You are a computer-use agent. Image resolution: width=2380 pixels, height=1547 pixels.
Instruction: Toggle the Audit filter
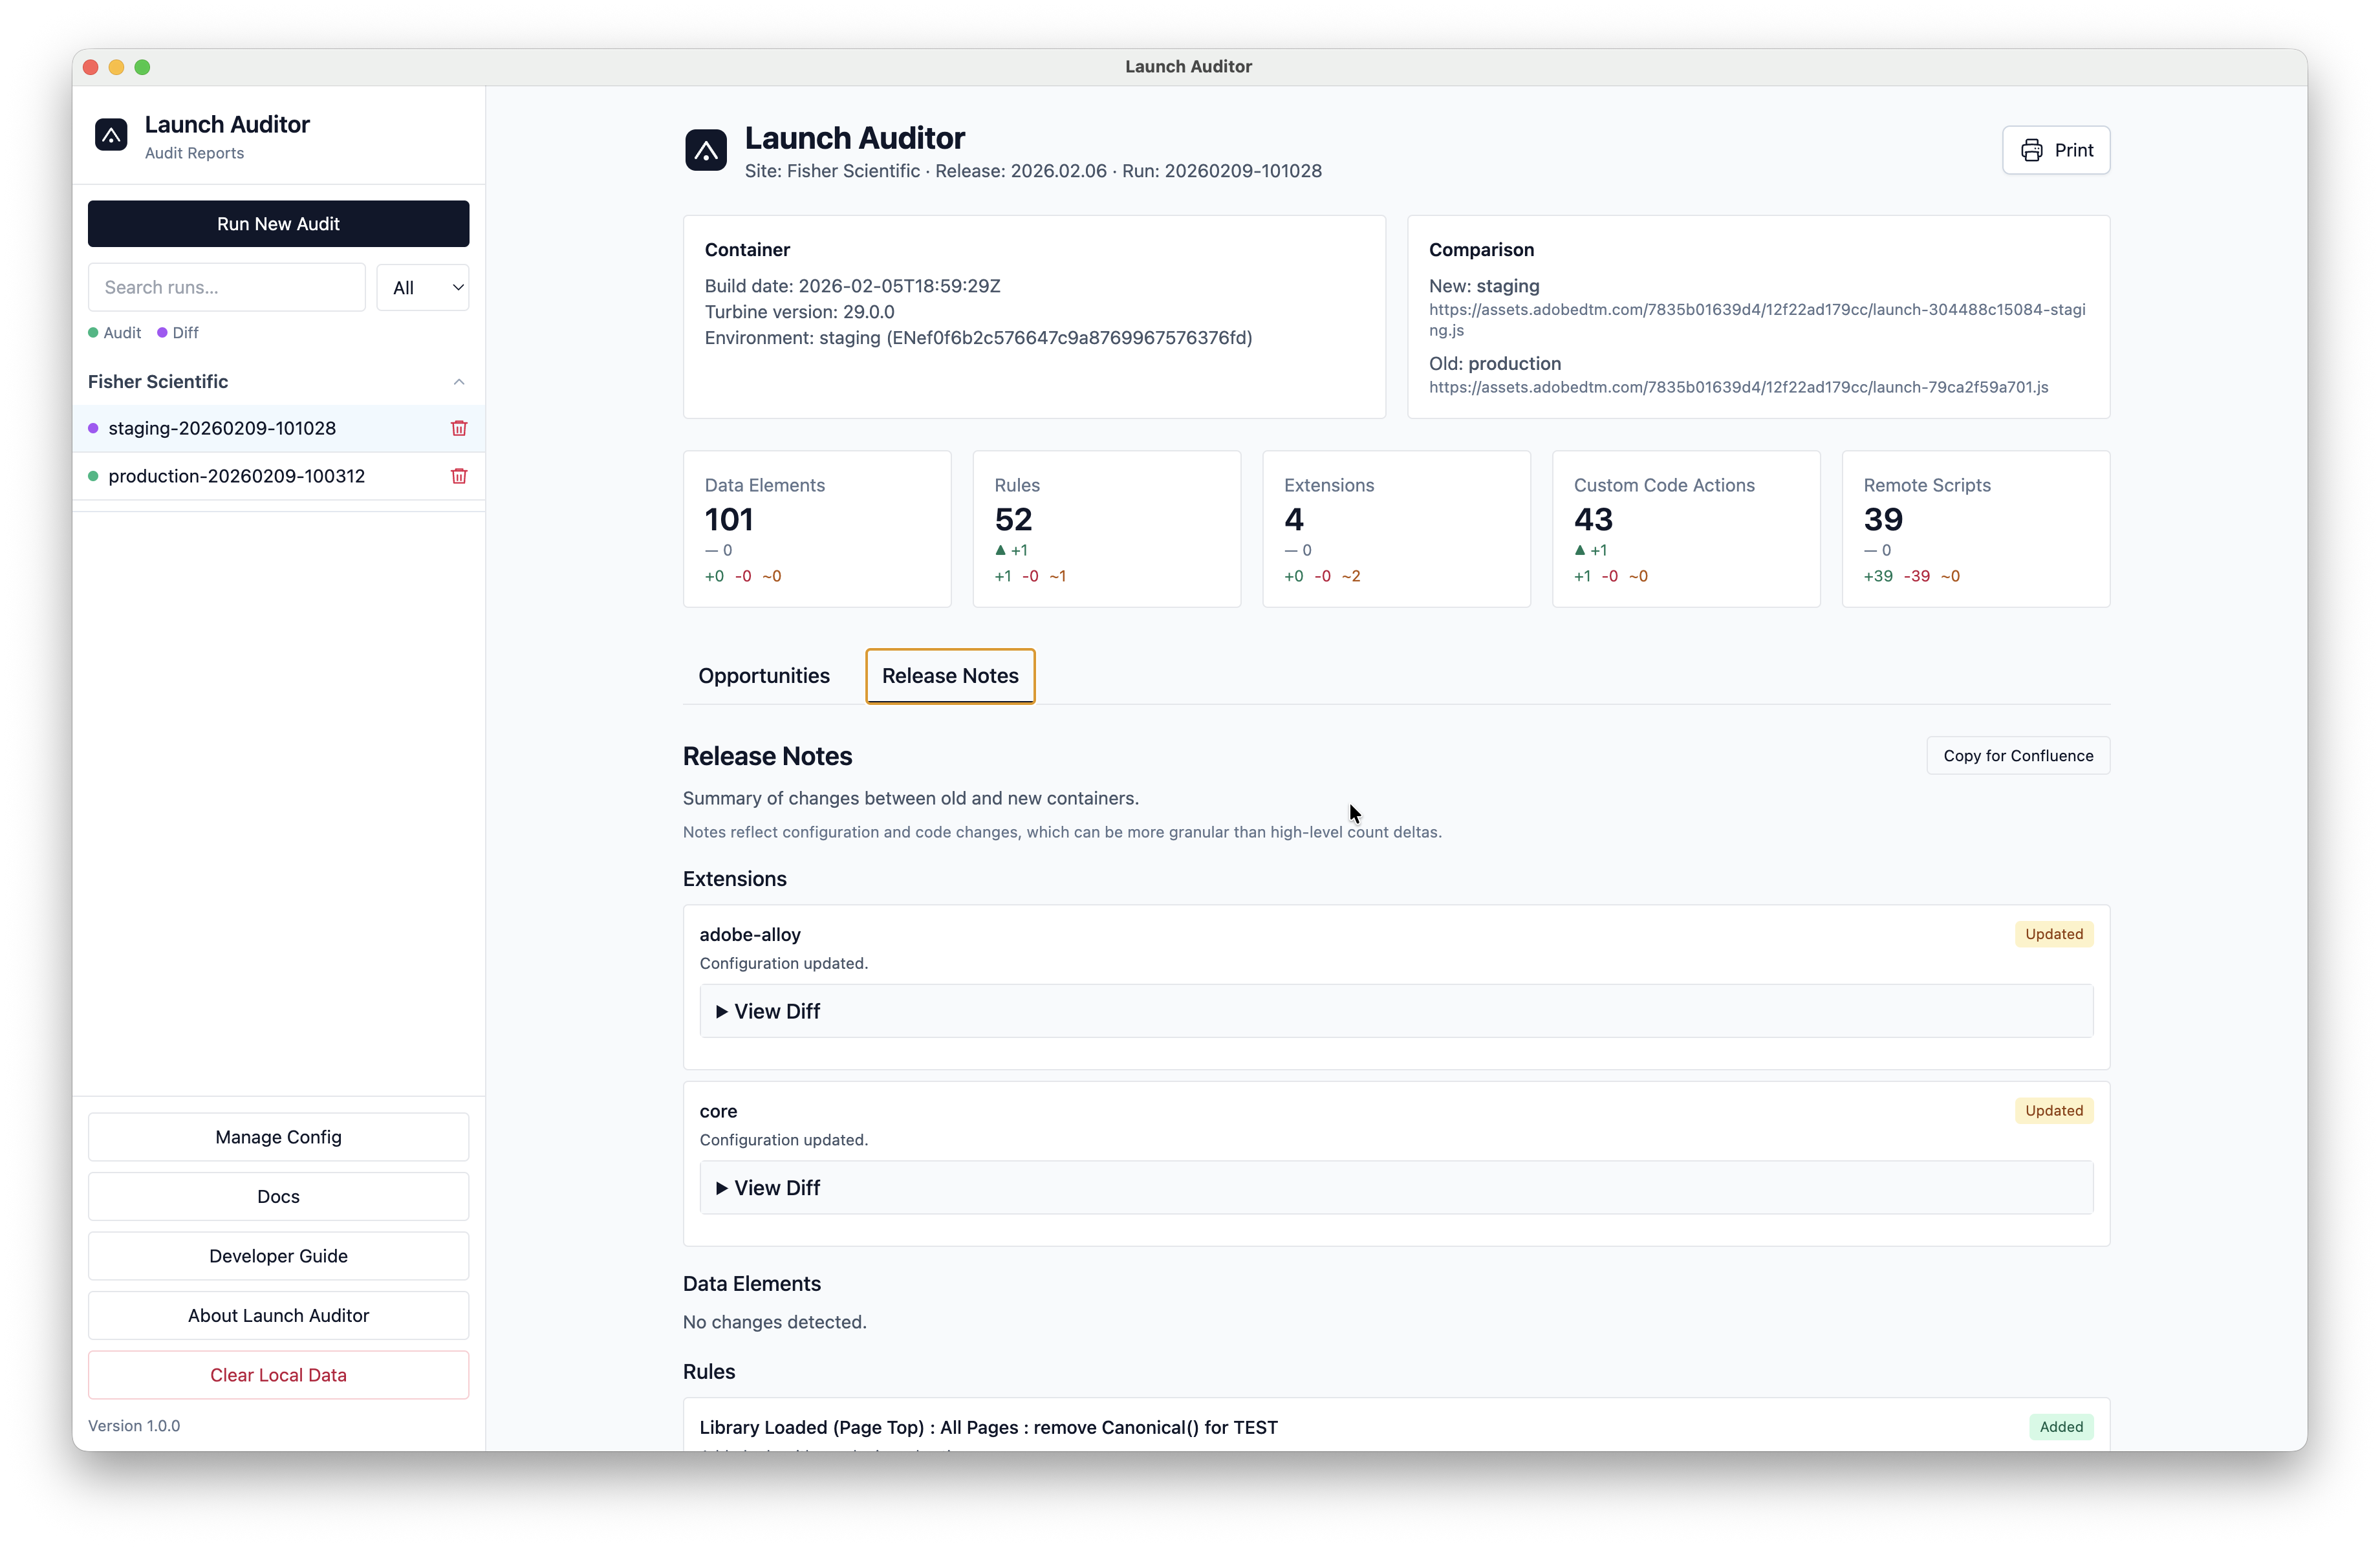[x=114, y=332]
